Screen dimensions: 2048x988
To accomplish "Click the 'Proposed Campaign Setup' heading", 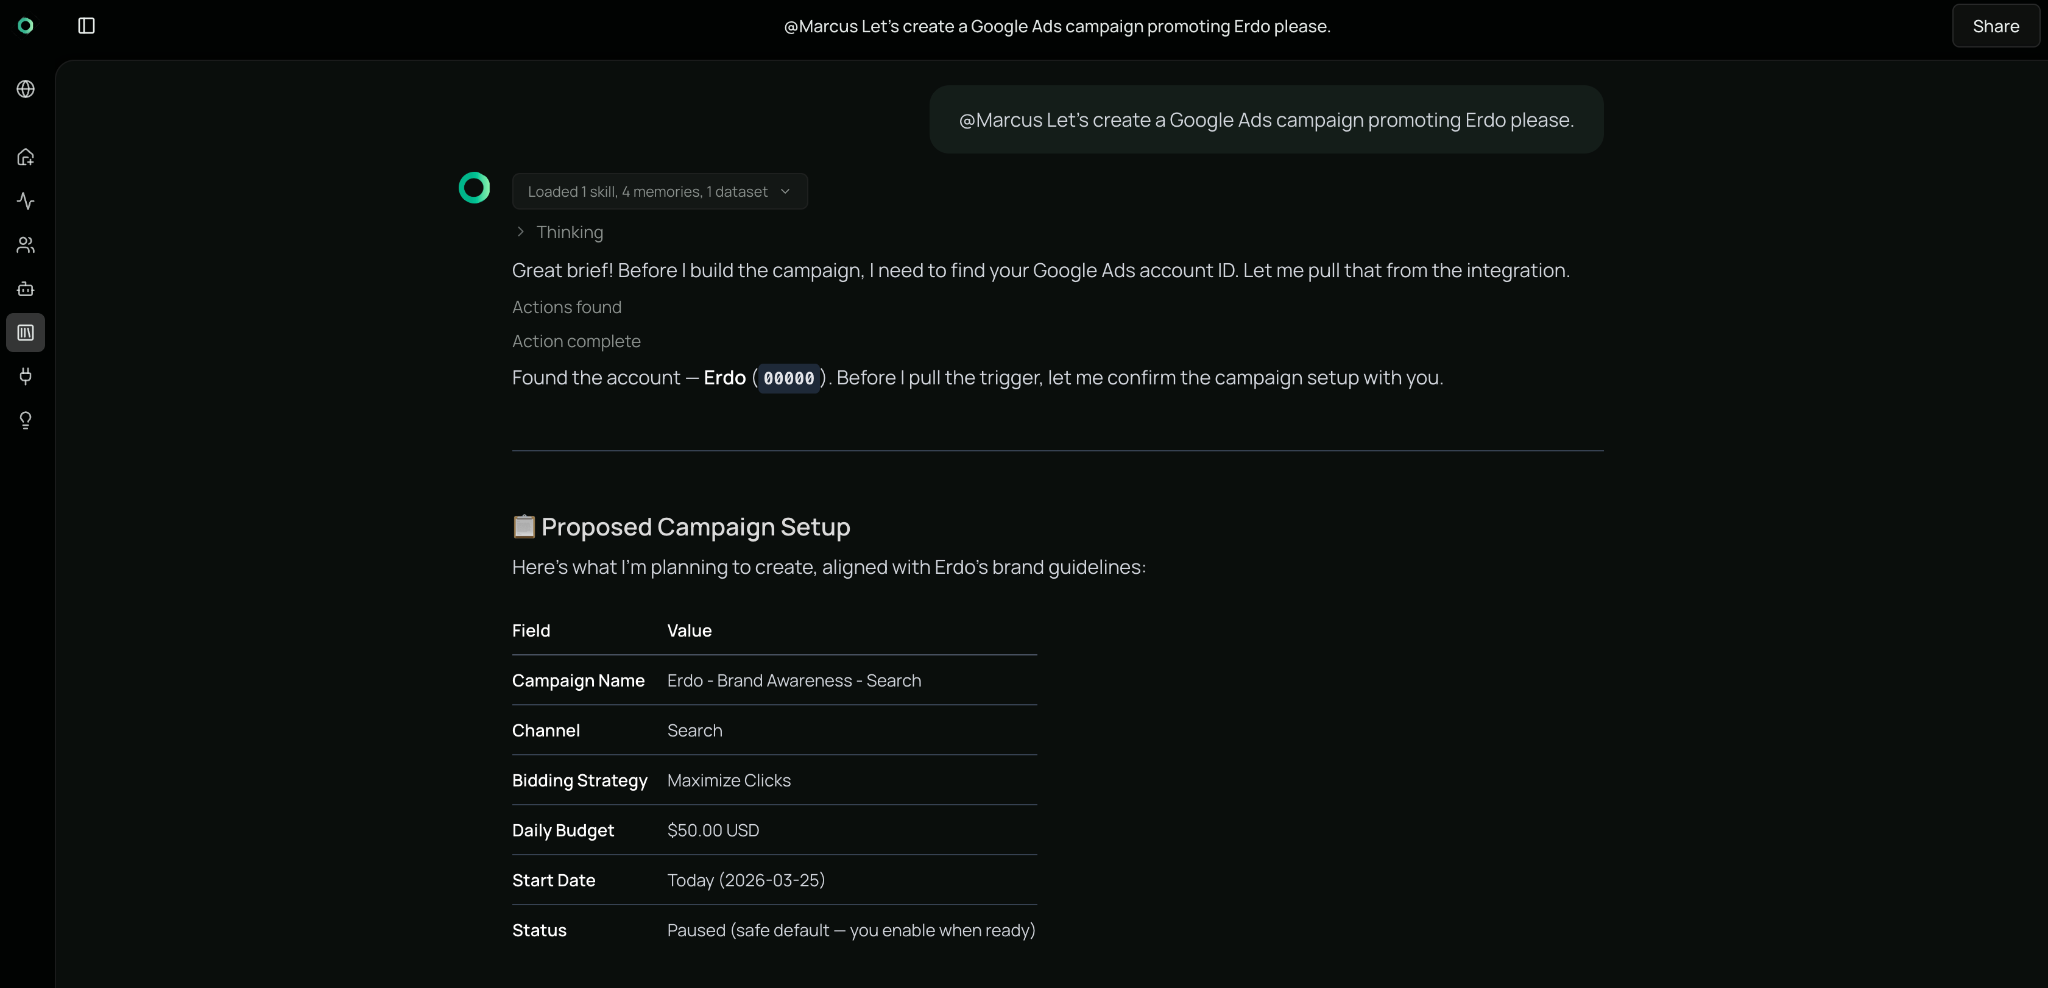I will (x=695, y=527).
